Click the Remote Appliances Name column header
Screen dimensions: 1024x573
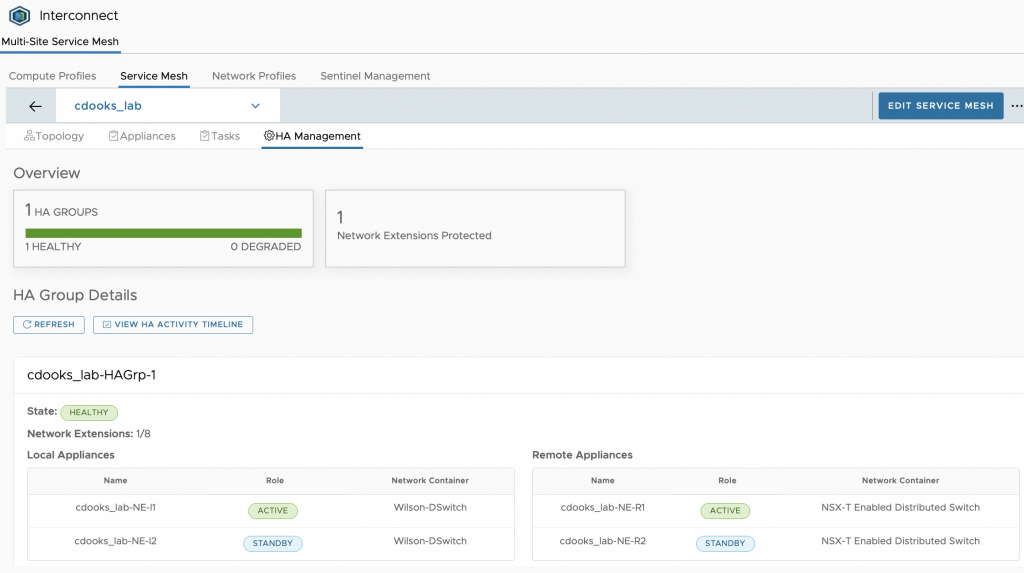pyautogui.click(x=603, y=481)
